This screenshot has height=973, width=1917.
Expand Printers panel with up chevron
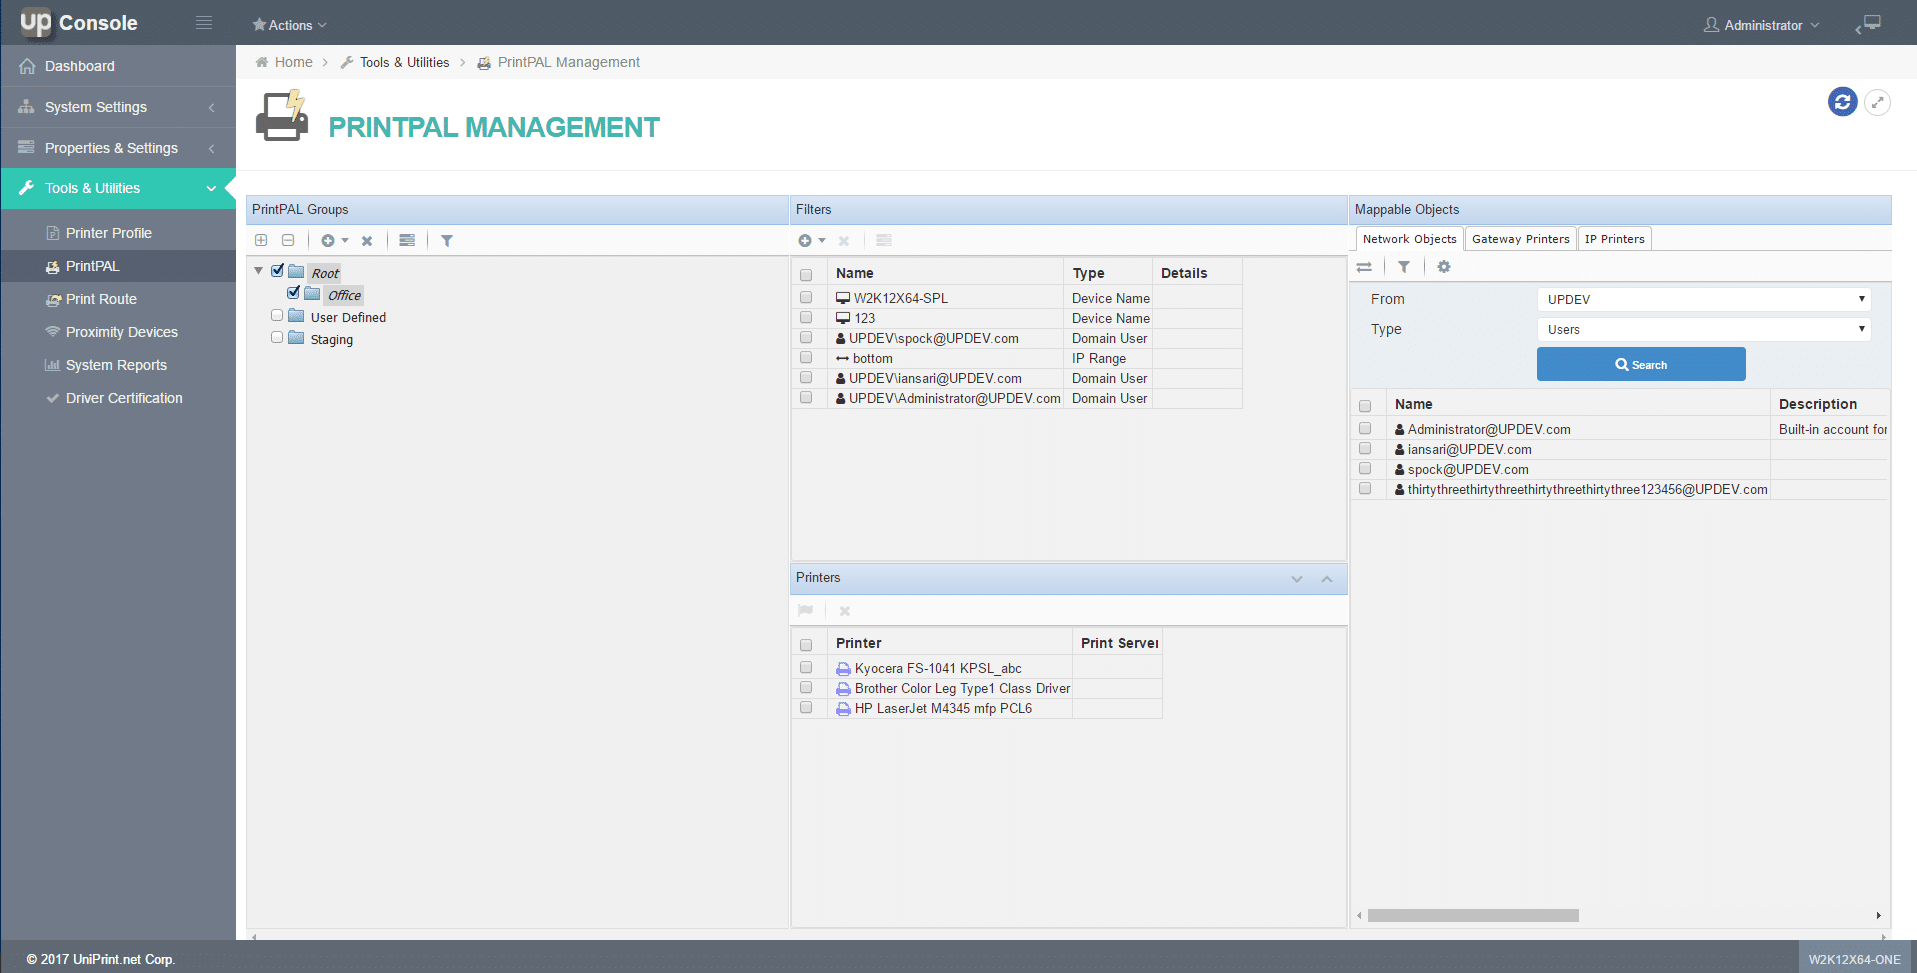(x=1327, y=579)
